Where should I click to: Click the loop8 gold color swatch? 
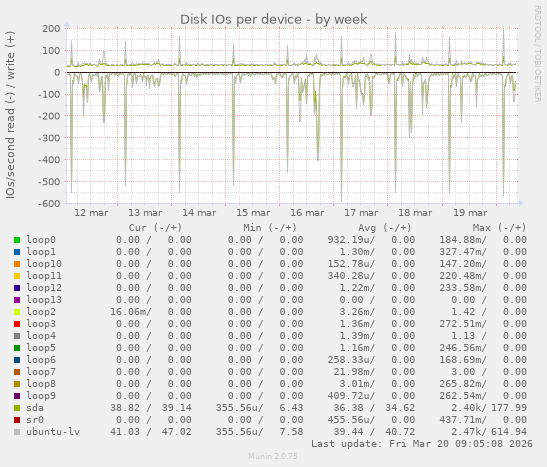tap(17, 384)
